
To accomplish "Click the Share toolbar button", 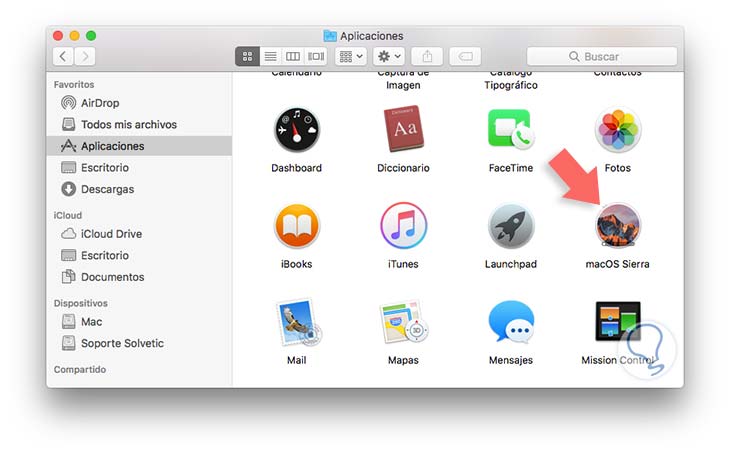I will point(427,56).
